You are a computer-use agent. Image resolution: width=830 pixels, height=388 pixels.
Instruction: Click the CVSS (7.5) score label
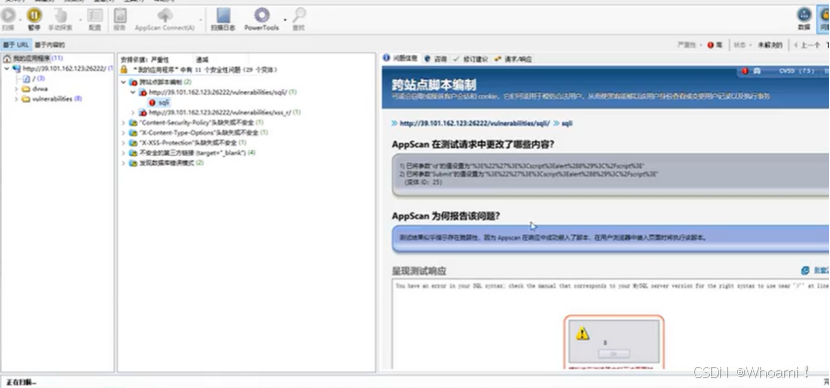click(796, 71)
